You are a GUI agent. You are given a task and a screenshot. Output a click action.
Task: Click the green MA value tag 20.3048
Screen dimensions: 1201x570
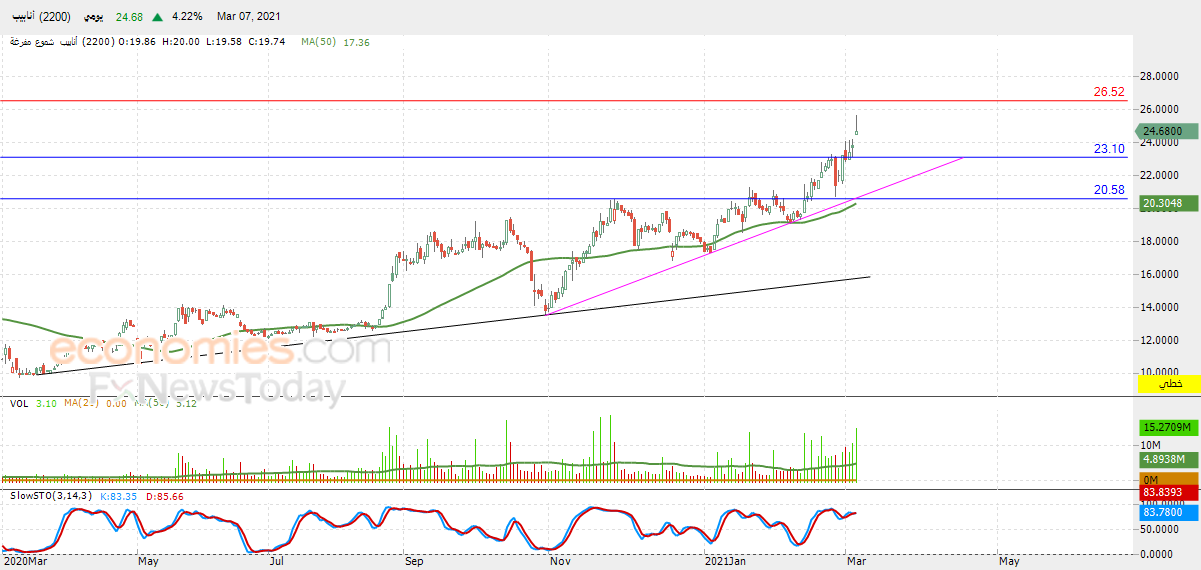point(1162,203)
